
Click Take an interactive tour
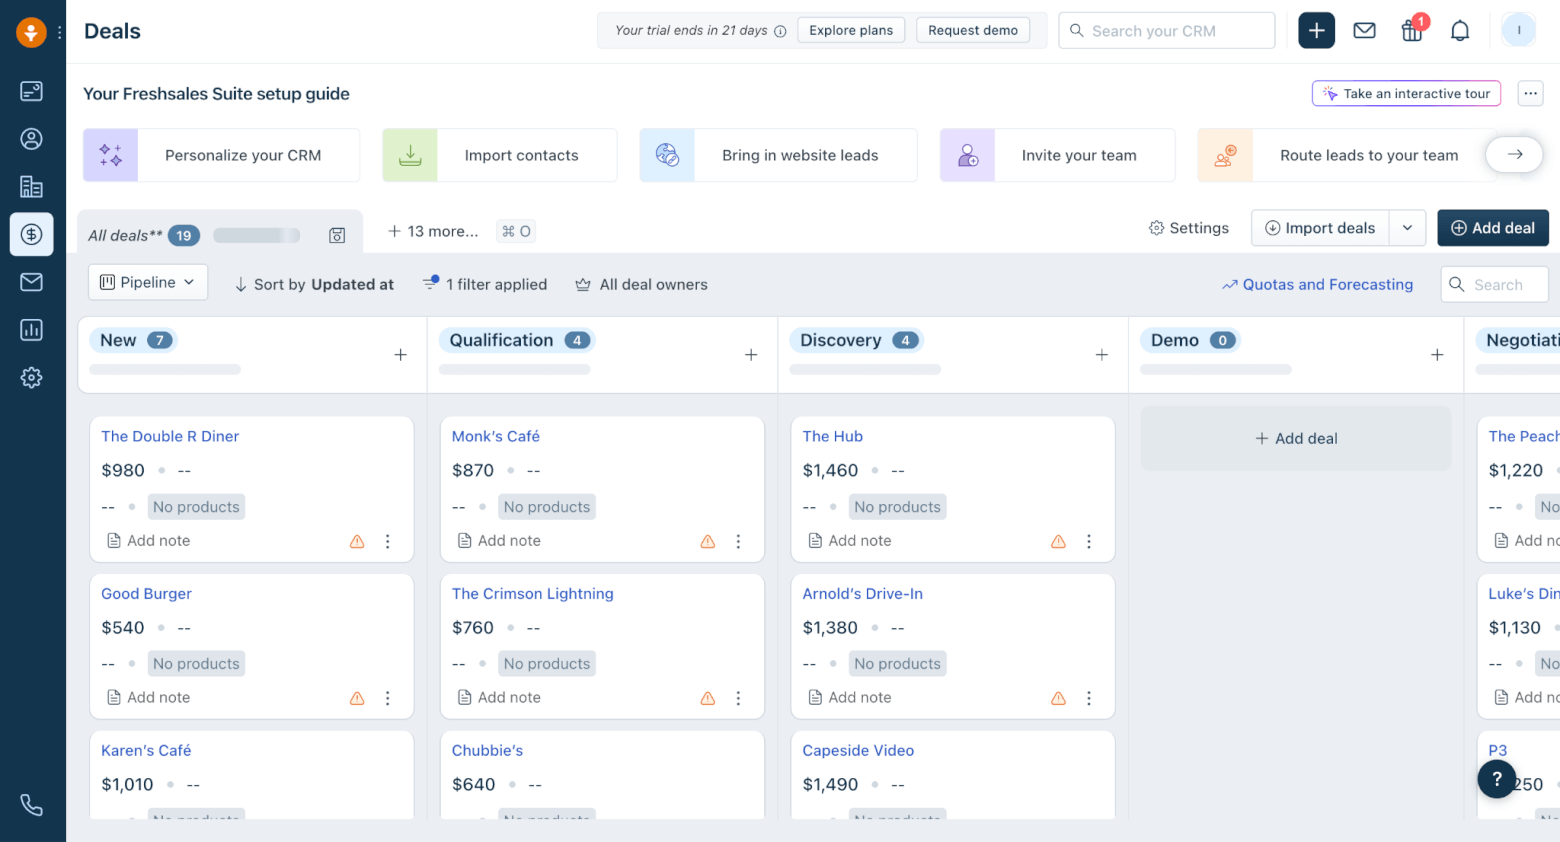click(x=1406, y=93)
